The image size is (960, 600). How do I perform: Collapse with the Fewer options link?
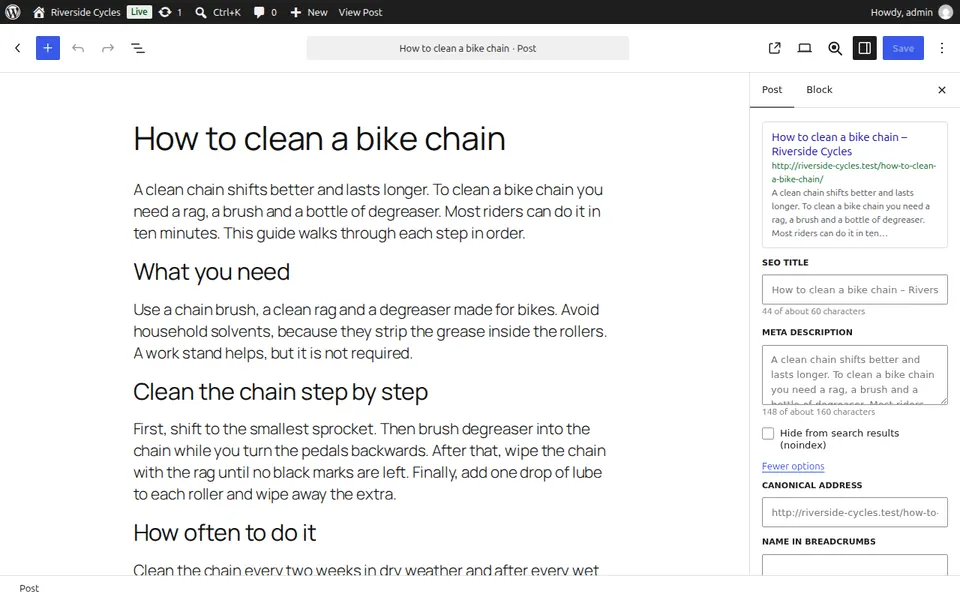pos(793,466)
